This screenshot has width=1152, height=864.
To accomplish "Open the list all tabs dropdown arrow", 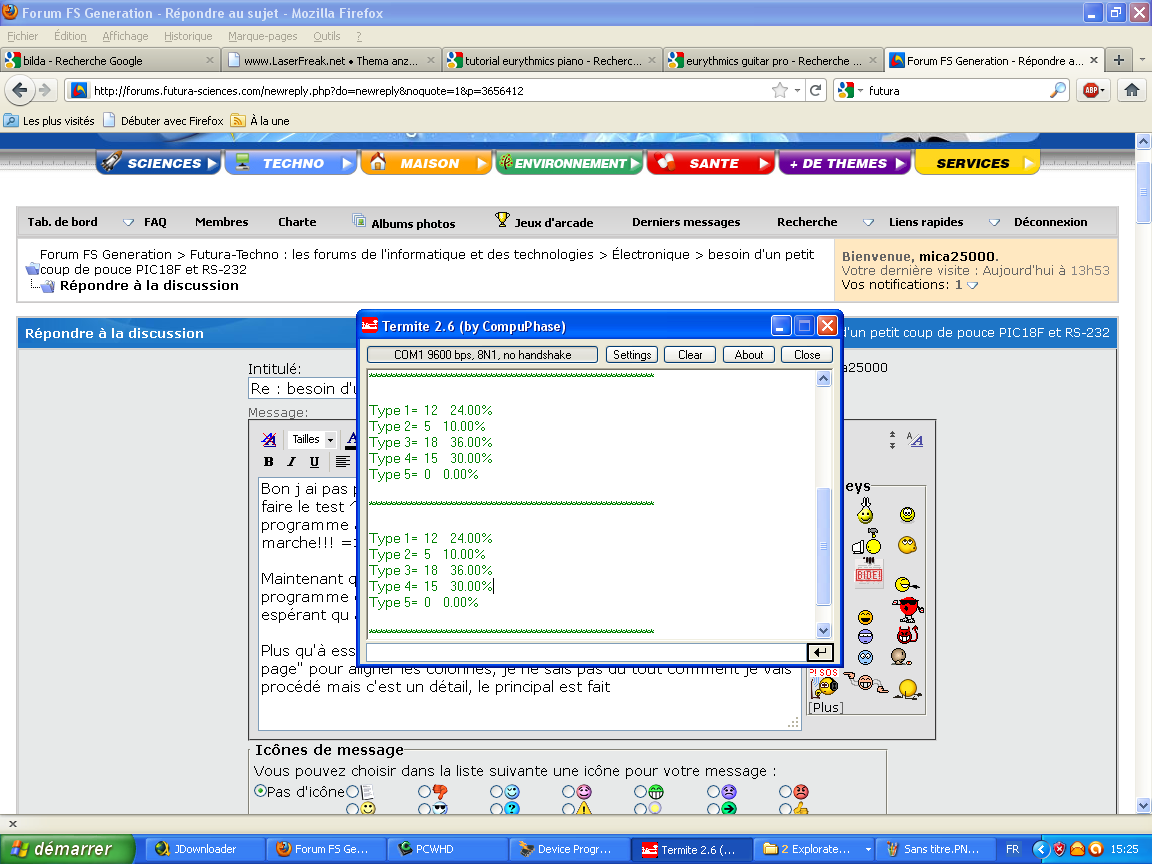I will click(x=1142, y=60).
